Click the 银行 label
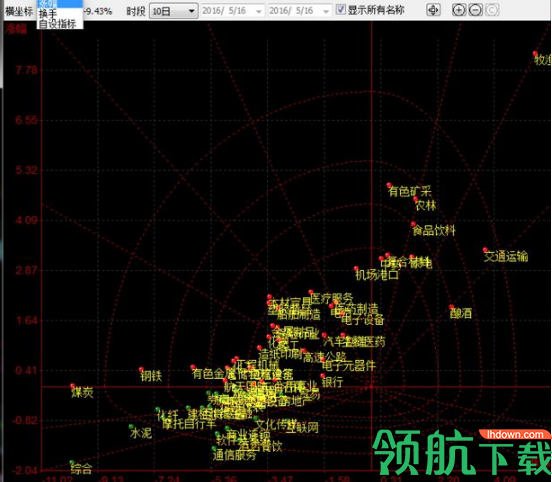Viewport: 552px width, 482px height. 332,382
